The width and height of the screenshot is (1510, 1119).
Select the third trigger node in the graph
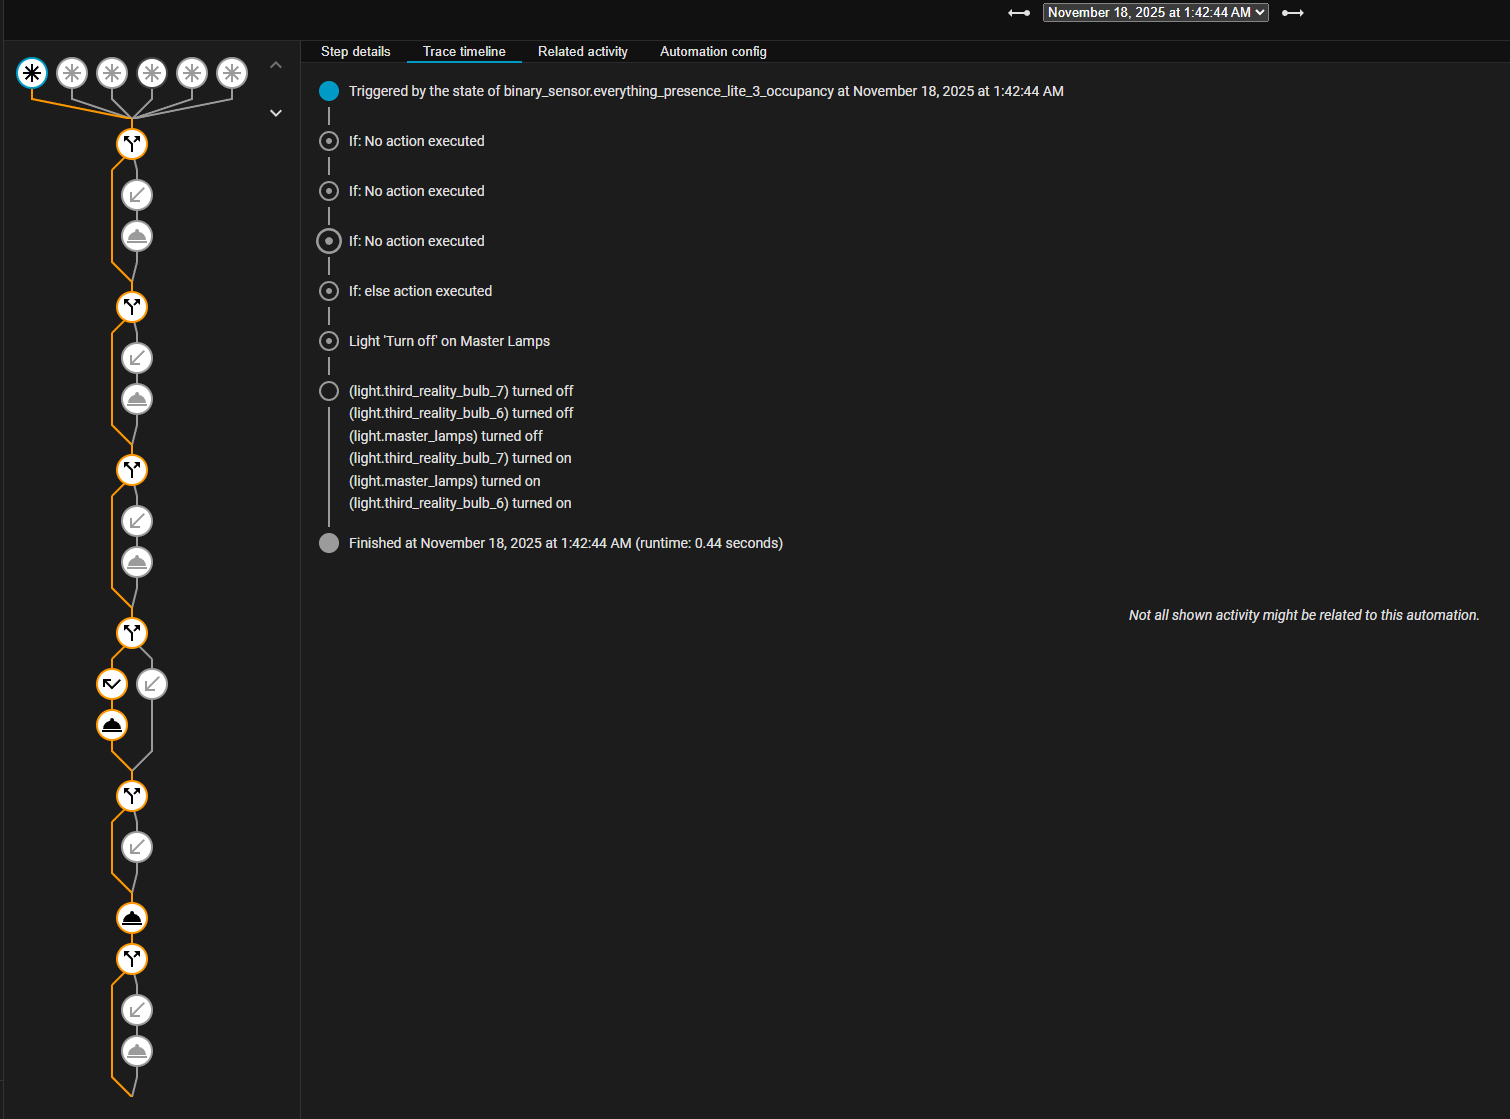112,73
